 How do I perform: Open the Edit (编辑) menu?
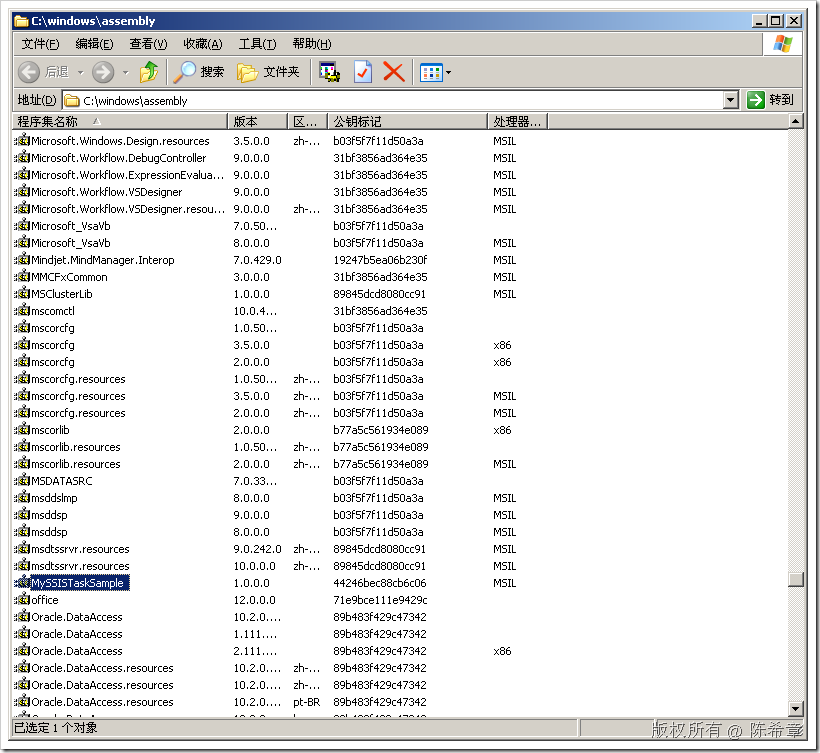point(94,44)
